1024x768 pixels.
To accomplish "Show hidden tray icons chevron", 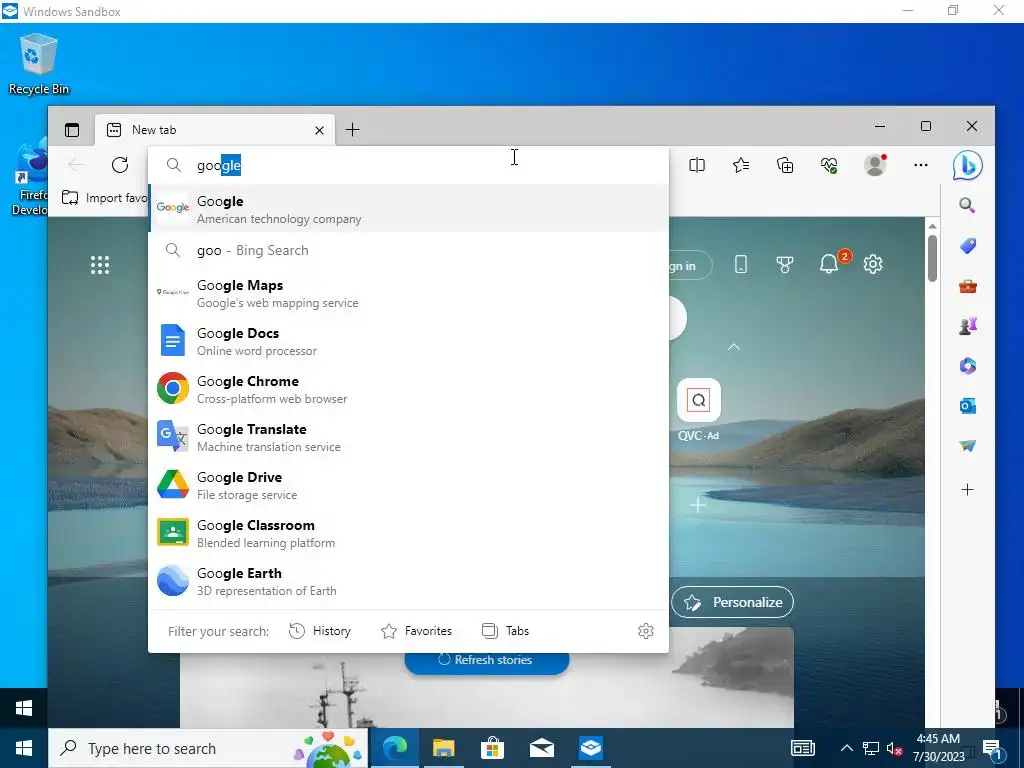I will coord(846,748).
